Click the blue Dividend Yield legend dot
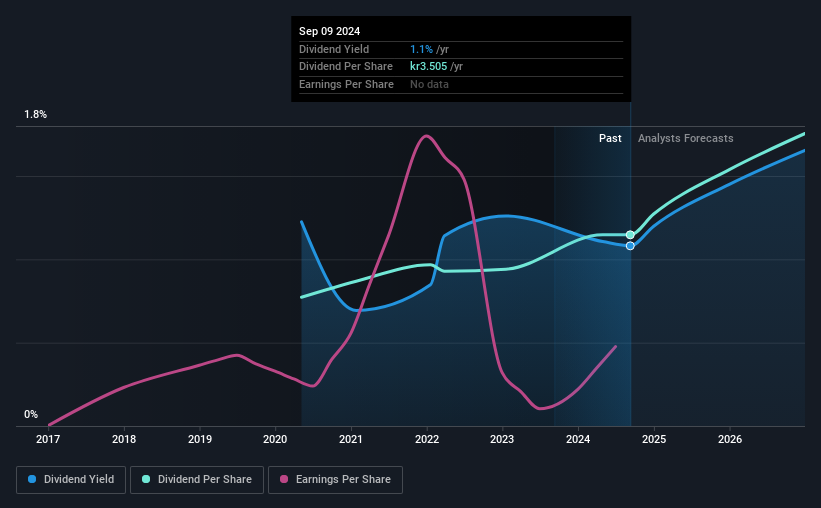The image size is (821, 508). (32, 479)
